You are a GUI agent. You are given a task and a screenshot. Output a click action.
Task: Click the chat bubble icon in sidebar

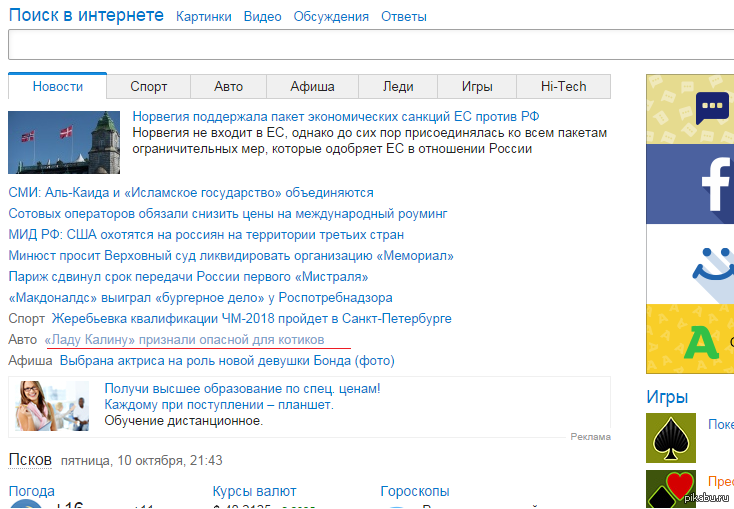tap(712, 108)
